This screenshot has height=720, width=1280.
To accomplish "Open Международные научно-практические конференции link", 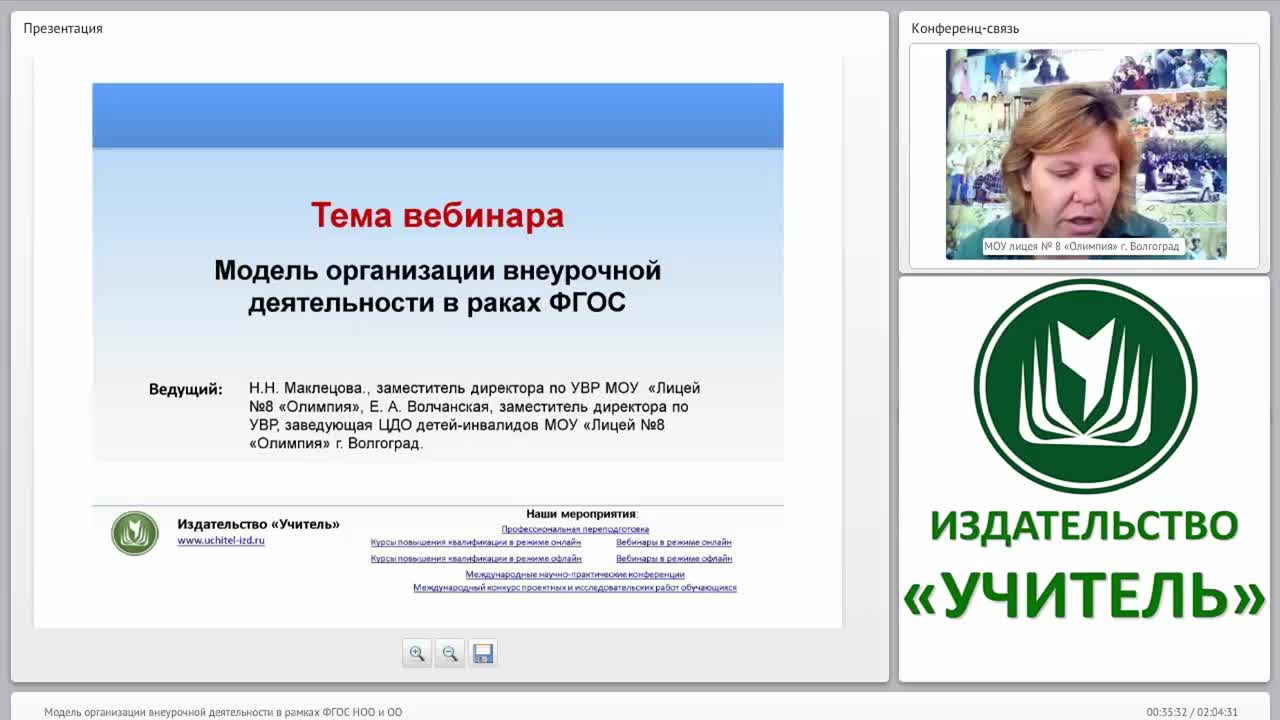I will point(575,575).
